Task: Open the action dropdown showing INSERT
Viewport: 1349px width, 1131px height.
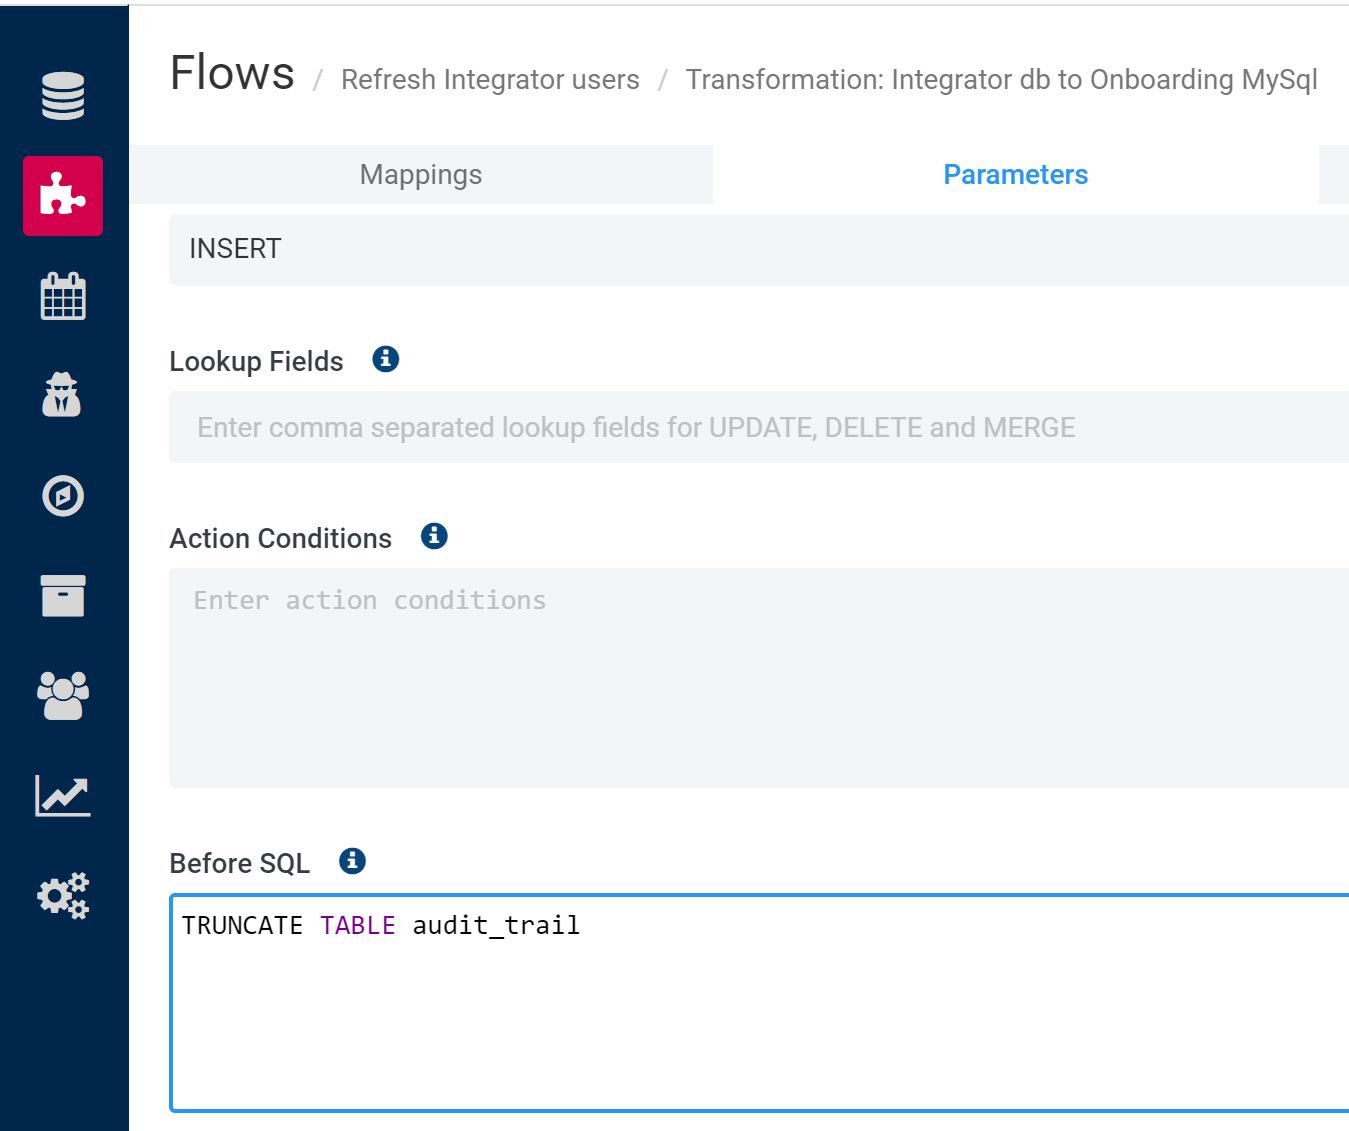Action: [759, 249]
